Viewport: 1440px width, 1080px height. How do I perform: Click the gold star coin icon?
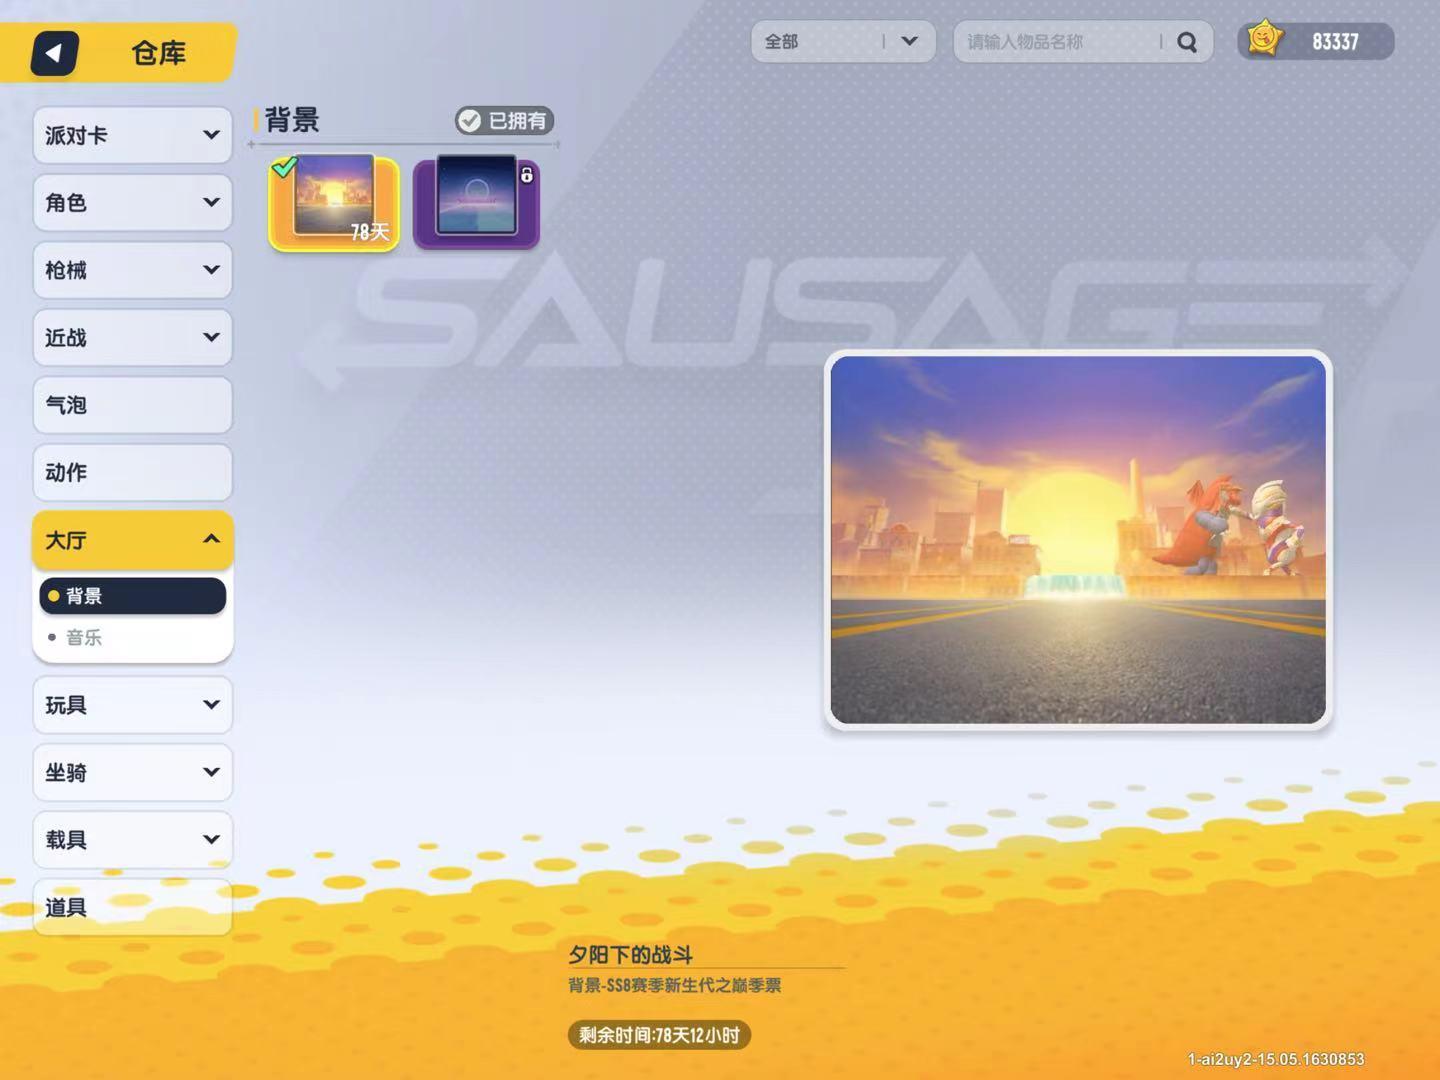pyautogui.click(x=1264, y=40)
